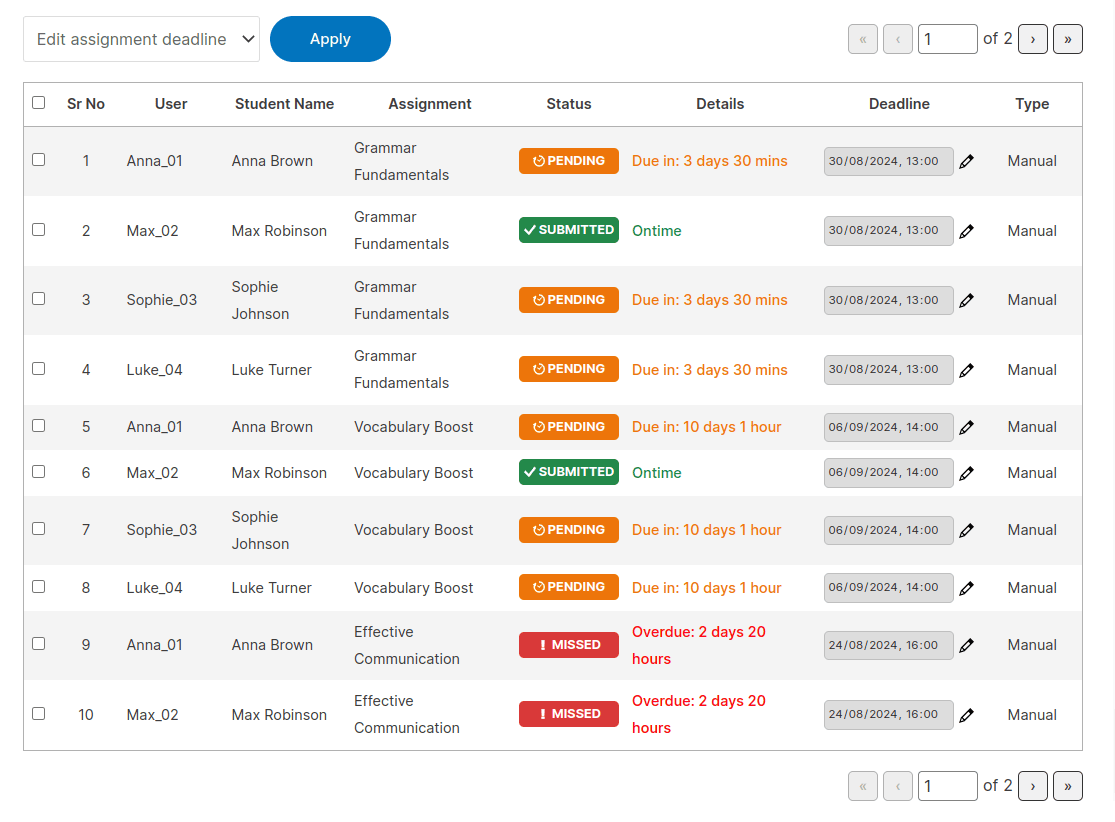
Task: Go to next page using top pagination
Action: coord(1032,39)
